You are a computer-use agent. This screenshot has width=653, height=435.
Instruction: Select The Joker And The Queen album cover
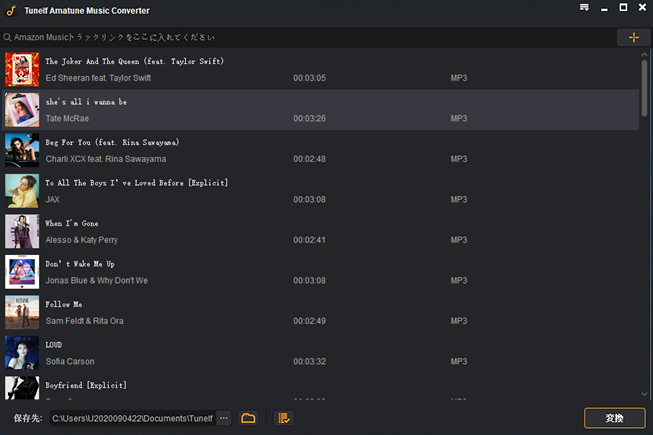tap(22, 69)
